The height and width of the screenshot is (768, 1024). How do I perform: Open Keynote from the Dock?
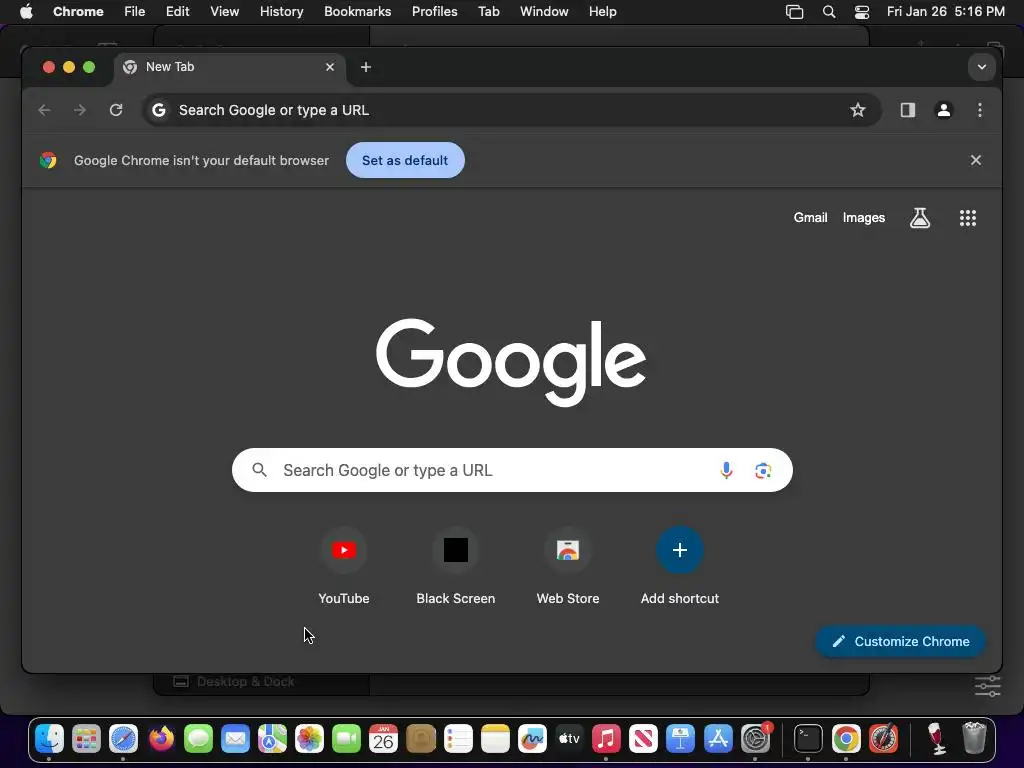(x=680, y=739)
